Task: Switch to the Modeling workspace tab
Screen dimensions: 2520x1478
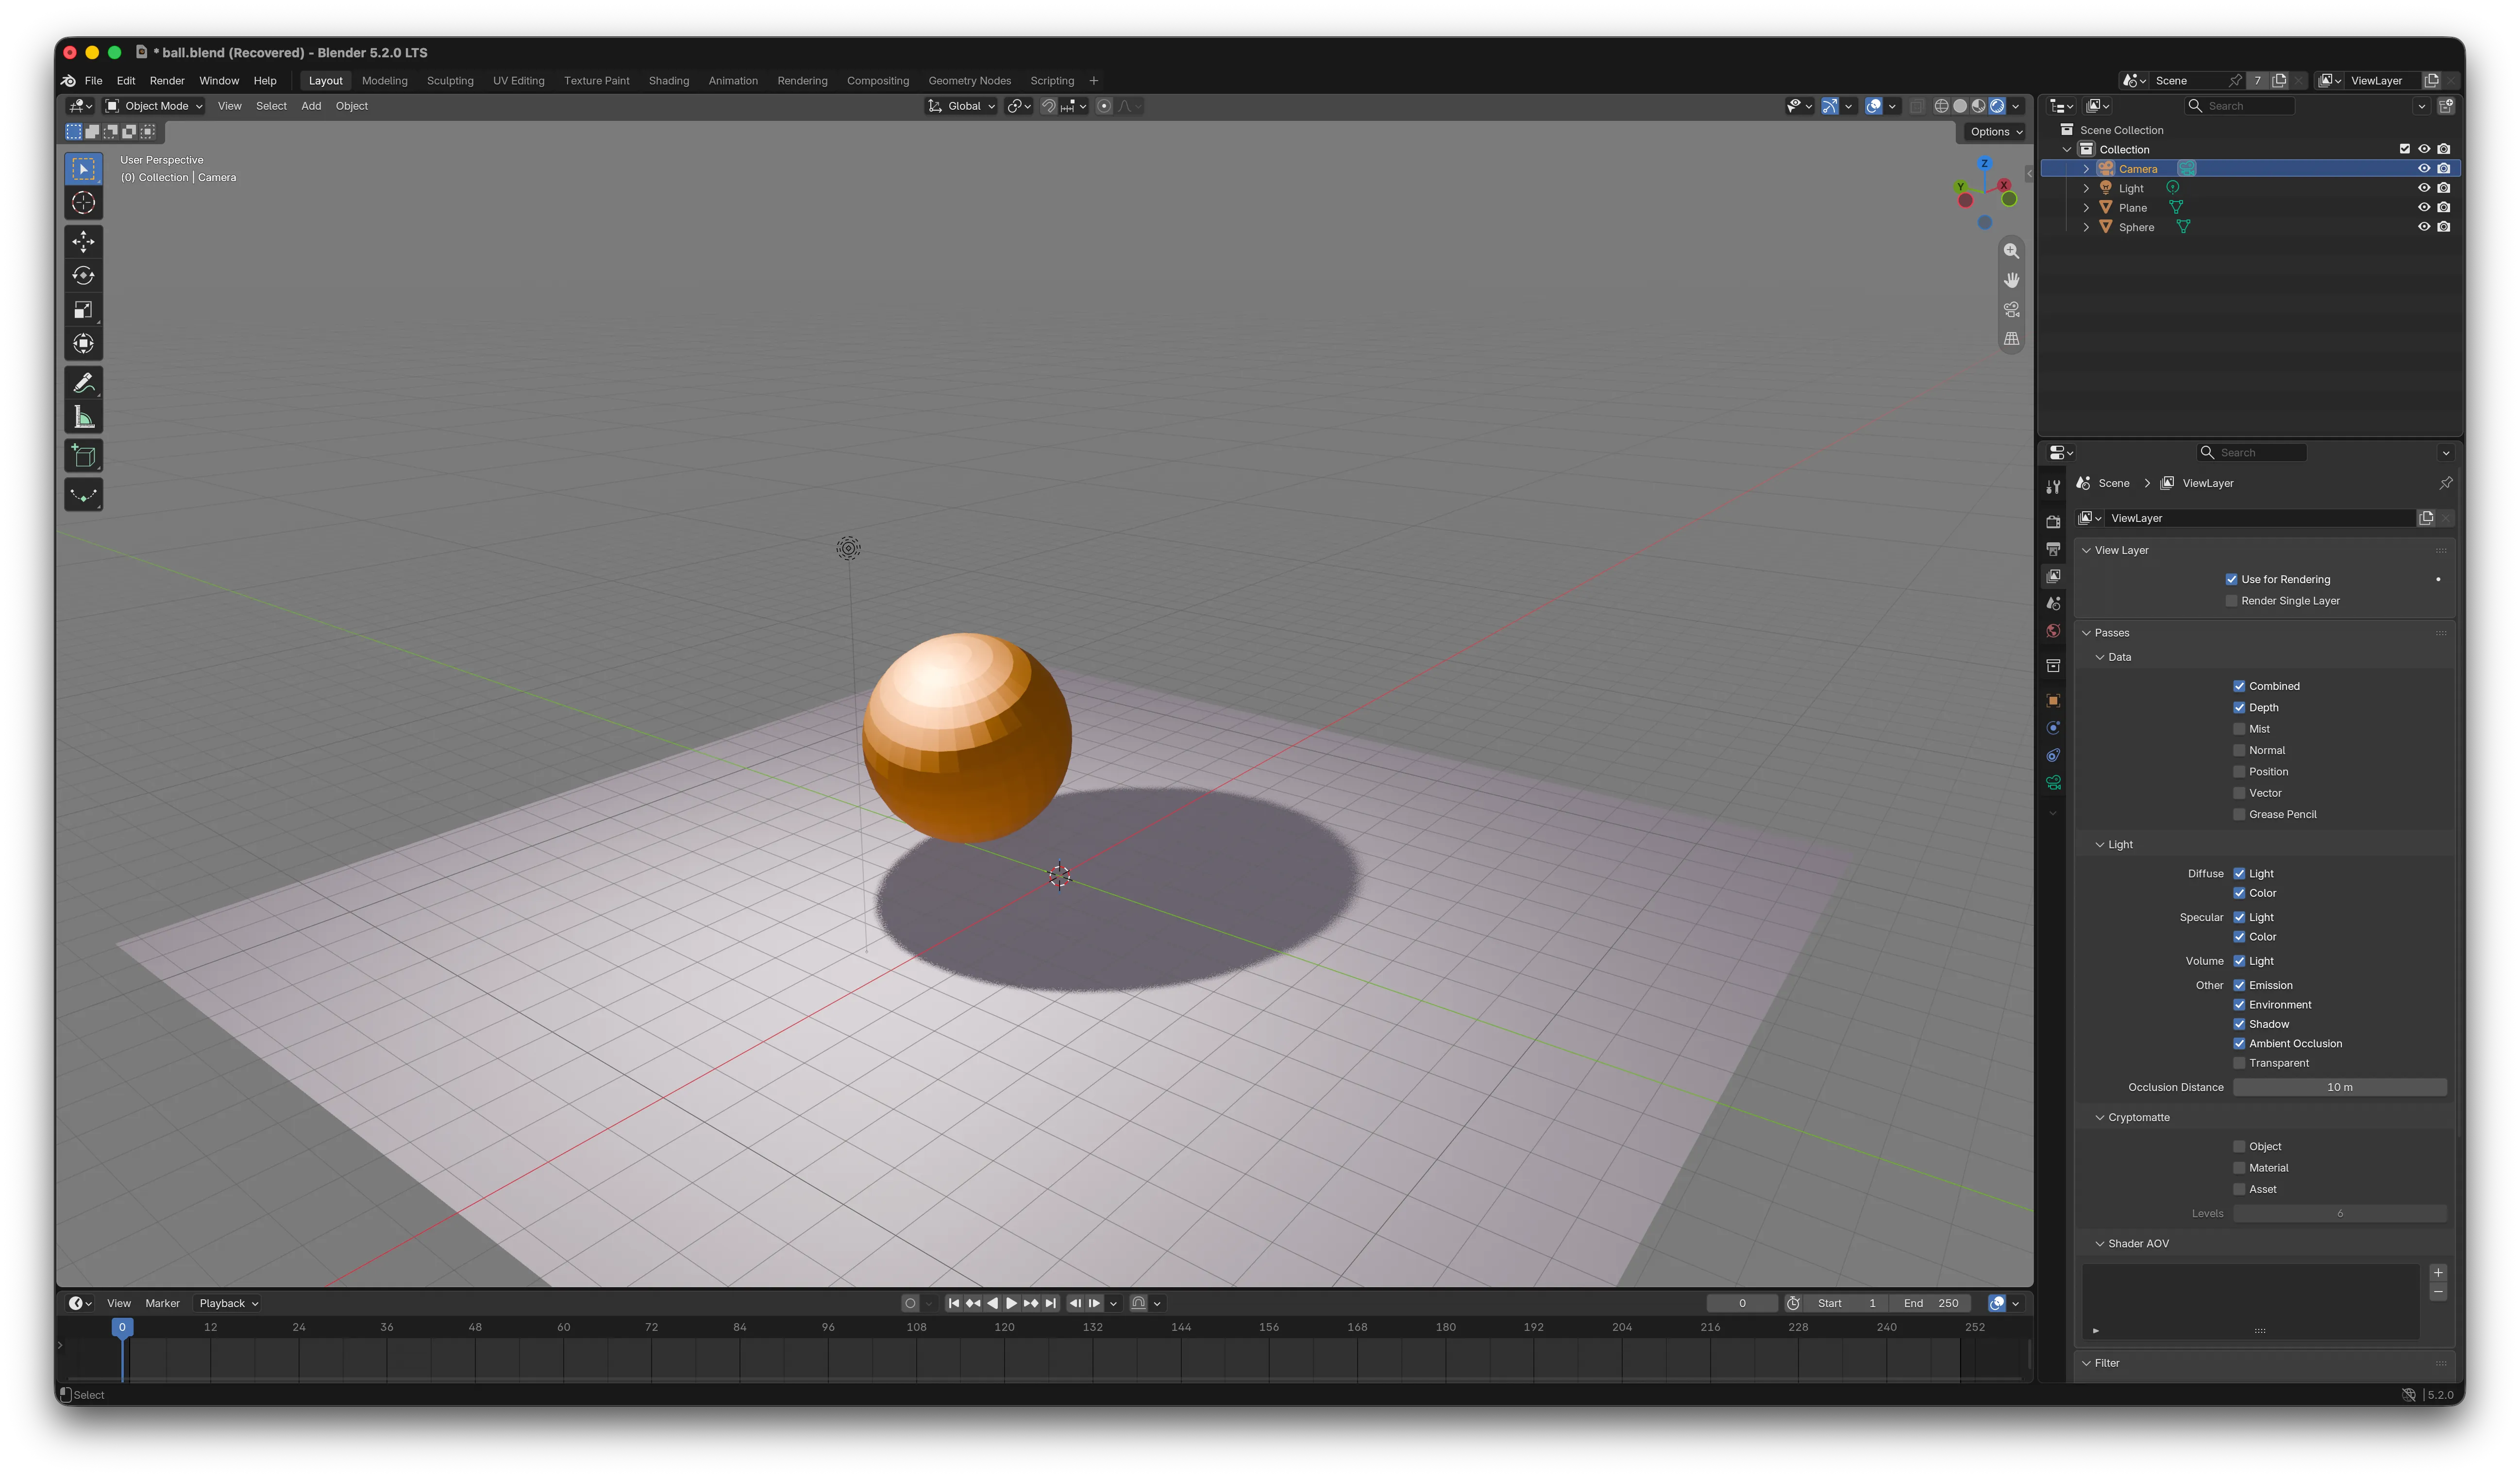Action: click(384, 81)
